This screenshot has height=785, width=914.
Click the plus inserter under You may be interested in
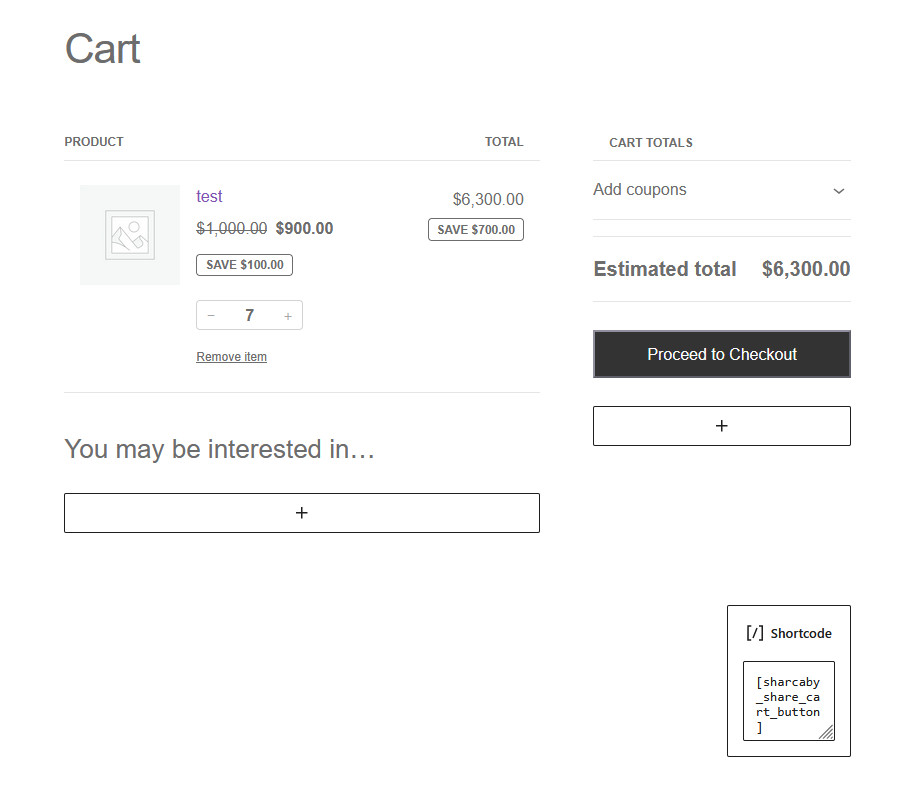[301, 512]
